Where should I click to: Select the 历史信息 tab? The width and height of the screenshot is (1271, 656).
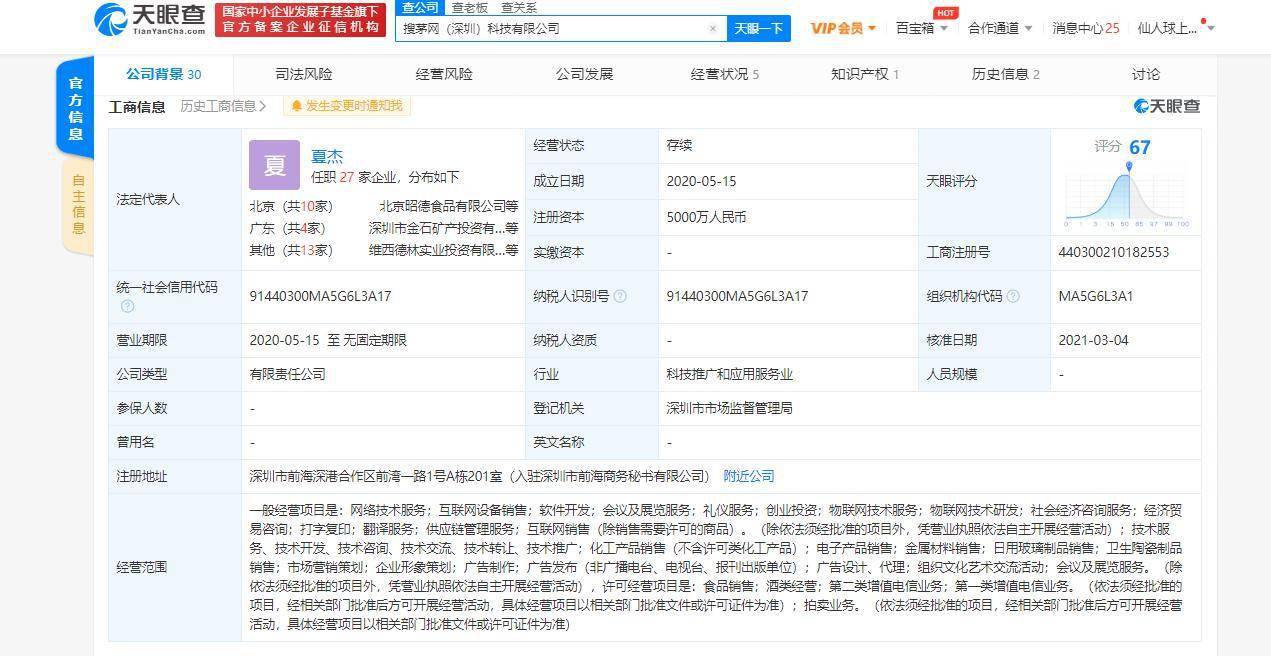click(x=1006, y=74)
